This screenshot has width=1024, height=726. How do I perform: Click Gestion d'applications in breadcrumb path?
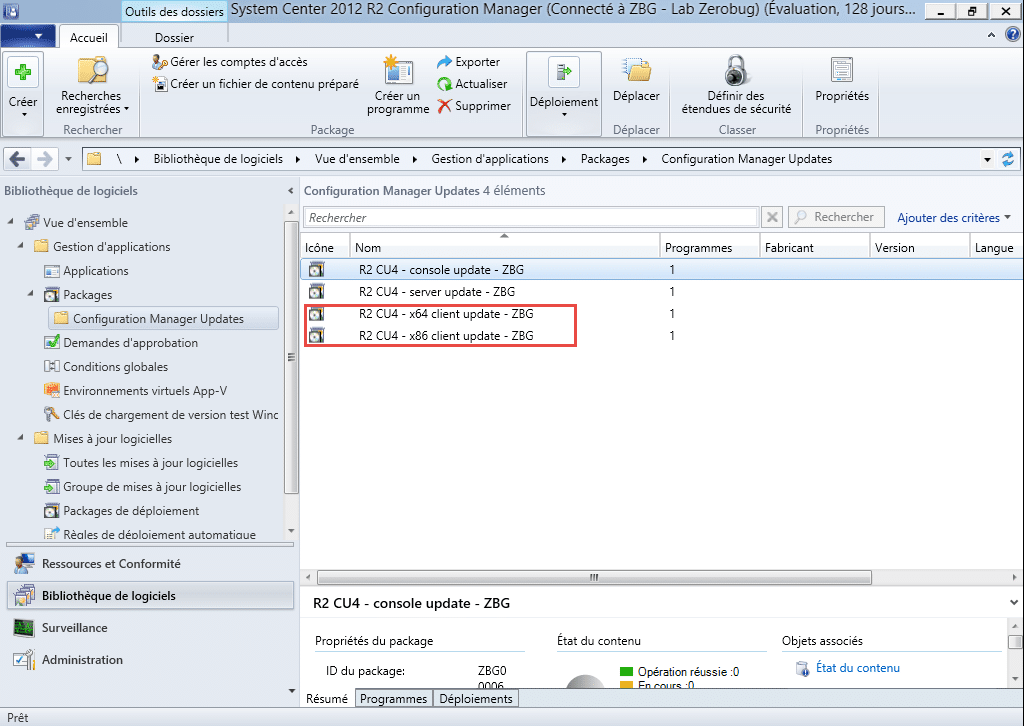(490, 159)
